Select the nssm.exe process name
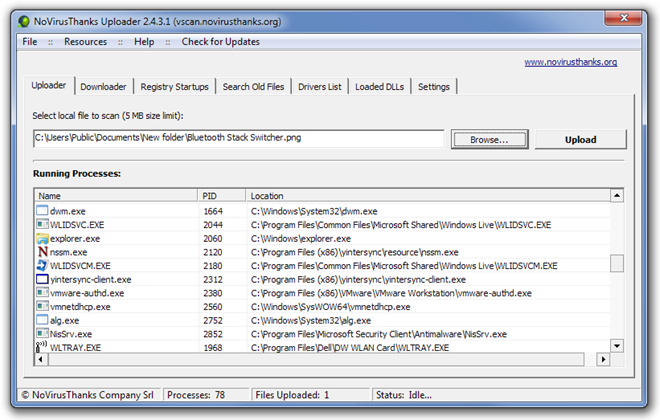This screenshot has height=420, width=660. [69, 252]
